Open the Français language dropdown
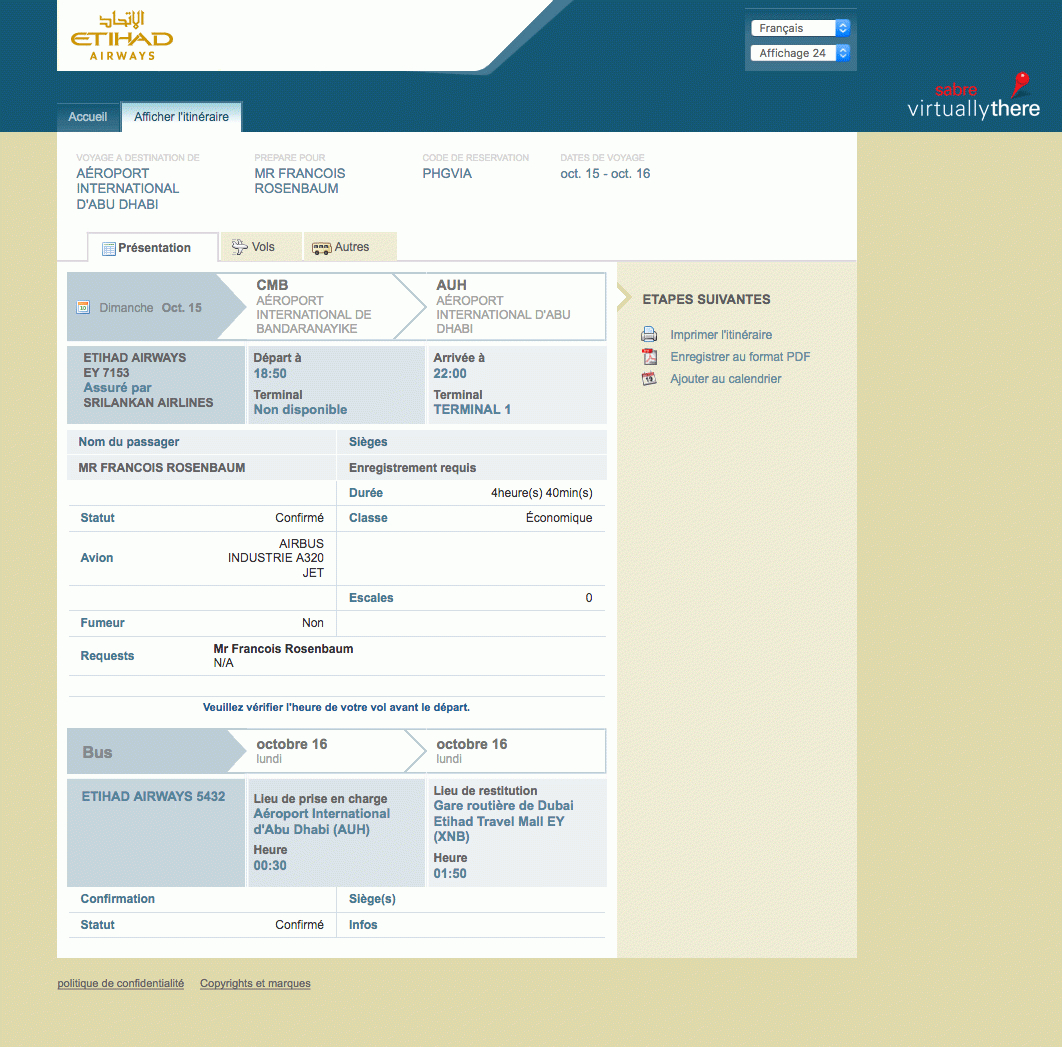Image resolution: width=1062 pixels, height=1047 pixels. [800, 28]
